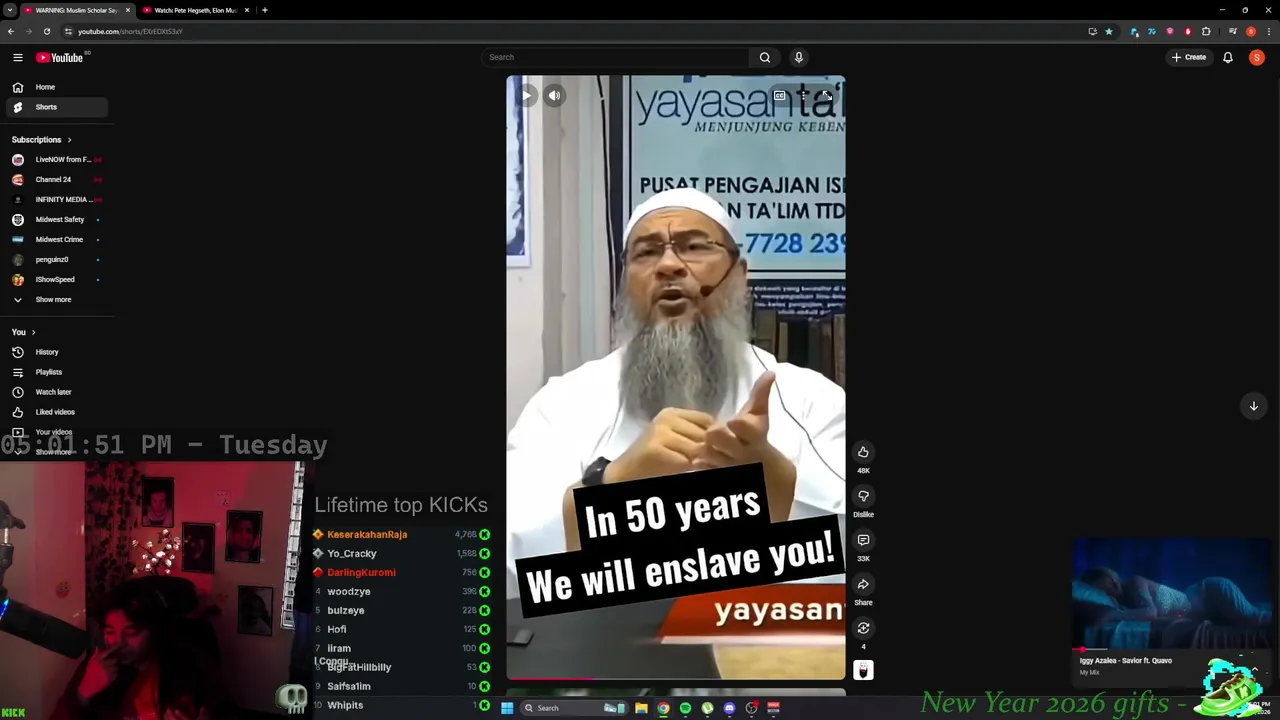
Task: Mute the Short's volume
Action: tap(554, 96)
